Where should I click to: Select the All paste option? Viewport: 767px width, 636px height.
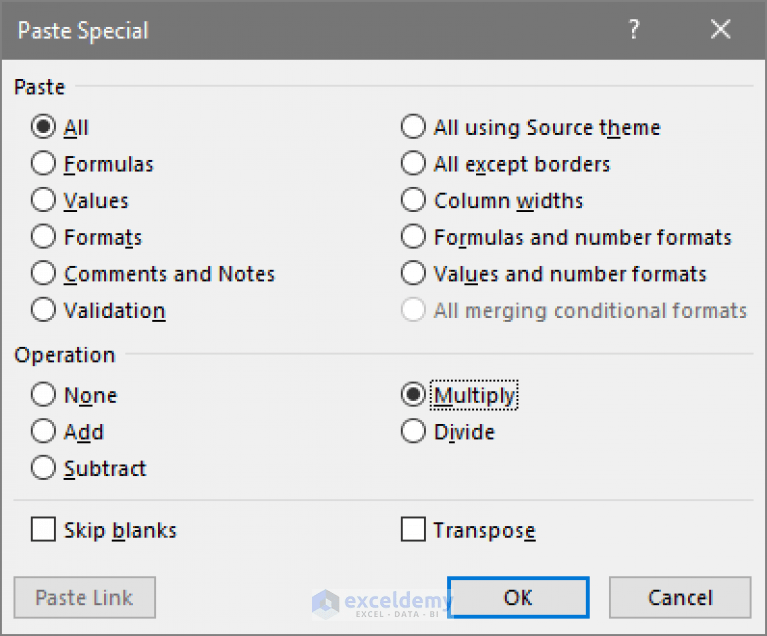point(43,128)
